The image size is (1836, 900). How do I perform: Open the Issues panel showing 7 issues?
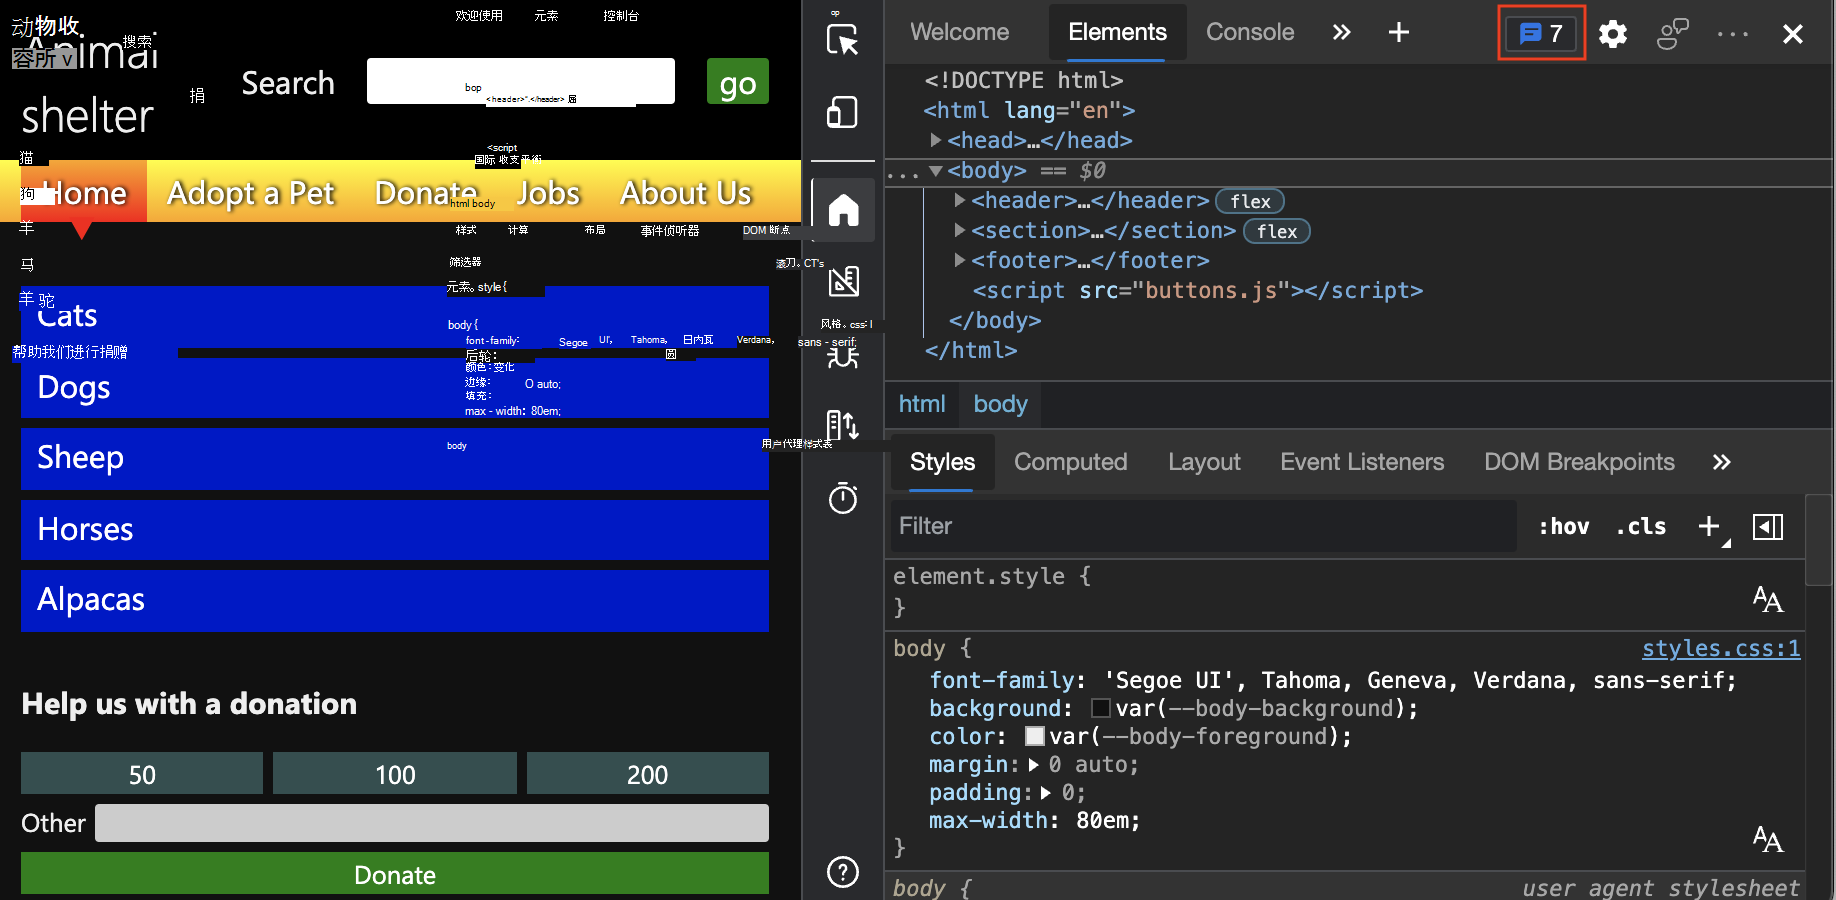tap(1540, 33)
